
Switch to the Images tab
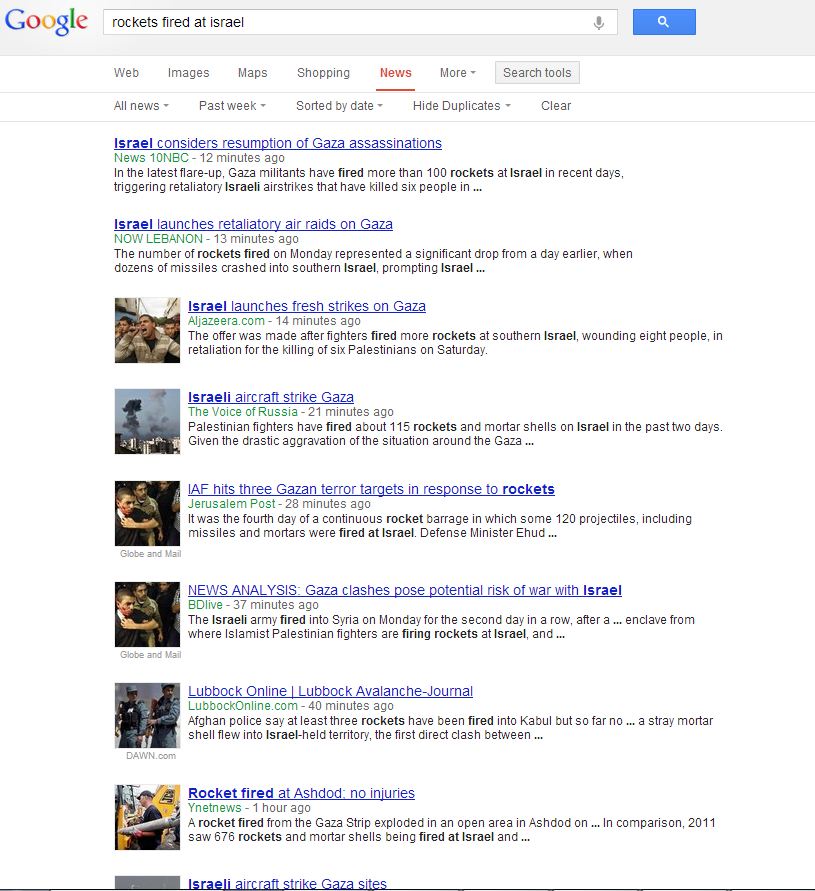click(188, 73)
